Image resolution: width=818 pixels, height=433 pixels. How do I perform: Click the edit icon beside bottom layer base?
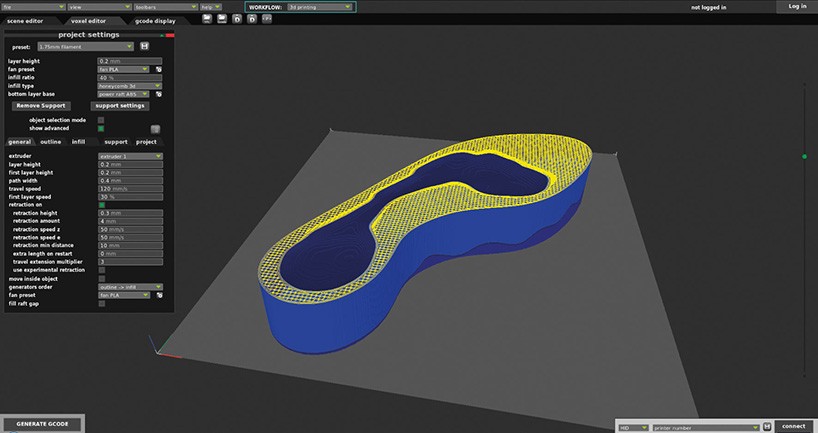pyautogui.click(x=158, y=94)
